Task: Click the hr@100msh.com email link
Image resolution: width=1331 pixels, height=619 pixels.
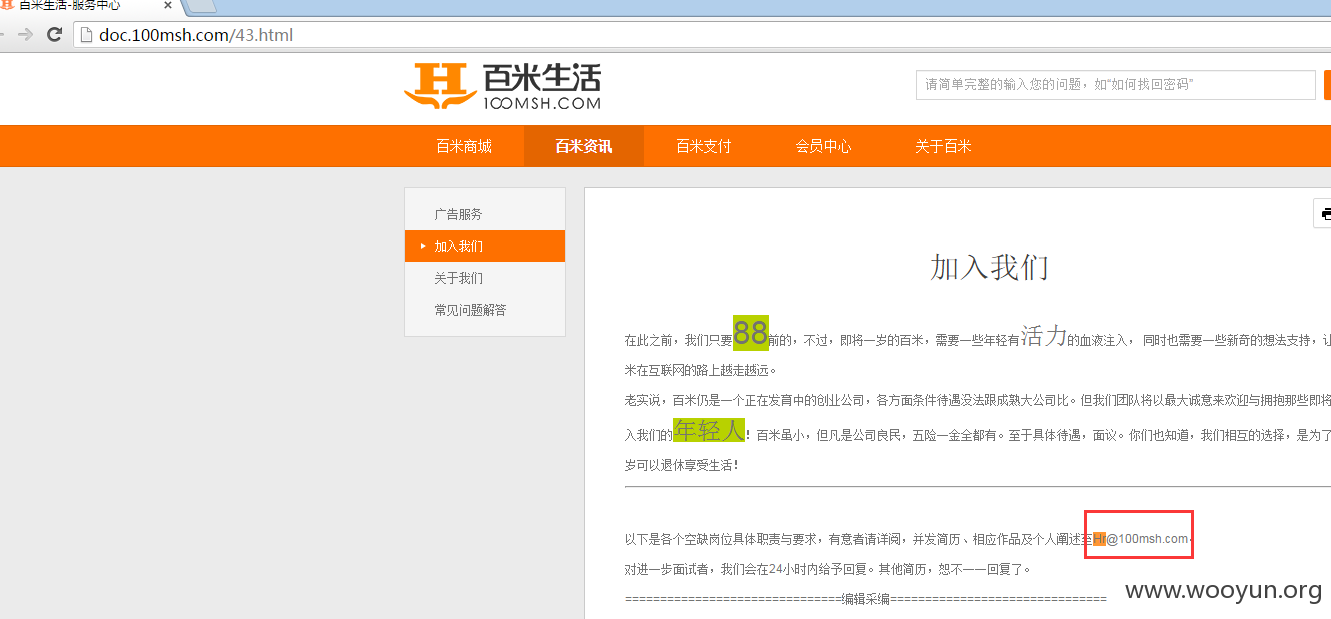Action: point(1141,539)
